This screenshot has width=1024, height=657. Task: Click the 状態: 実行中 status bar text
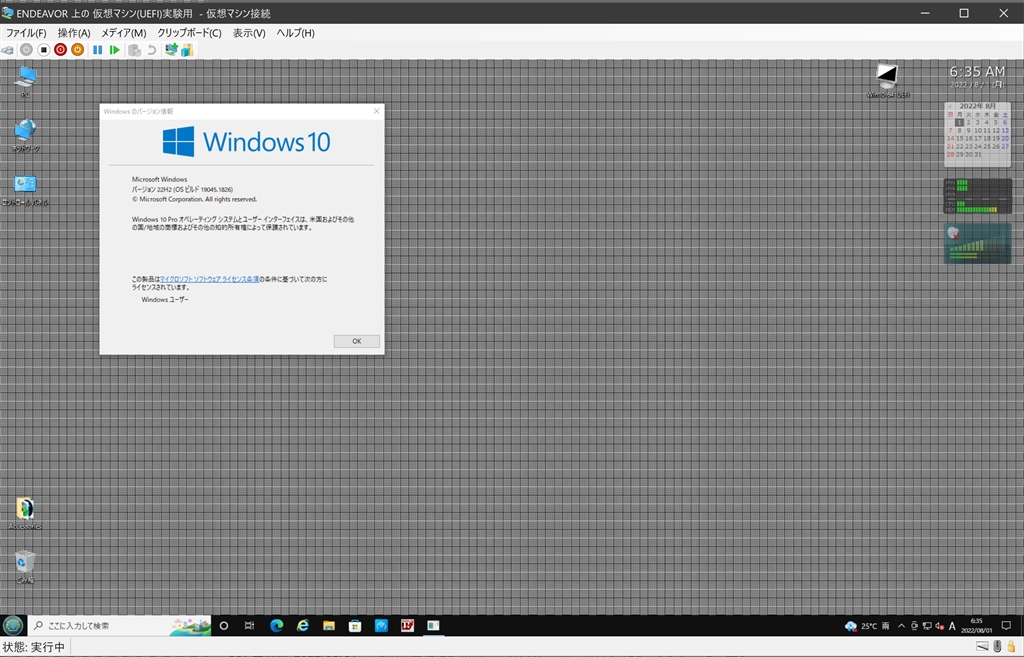(34, 647)
